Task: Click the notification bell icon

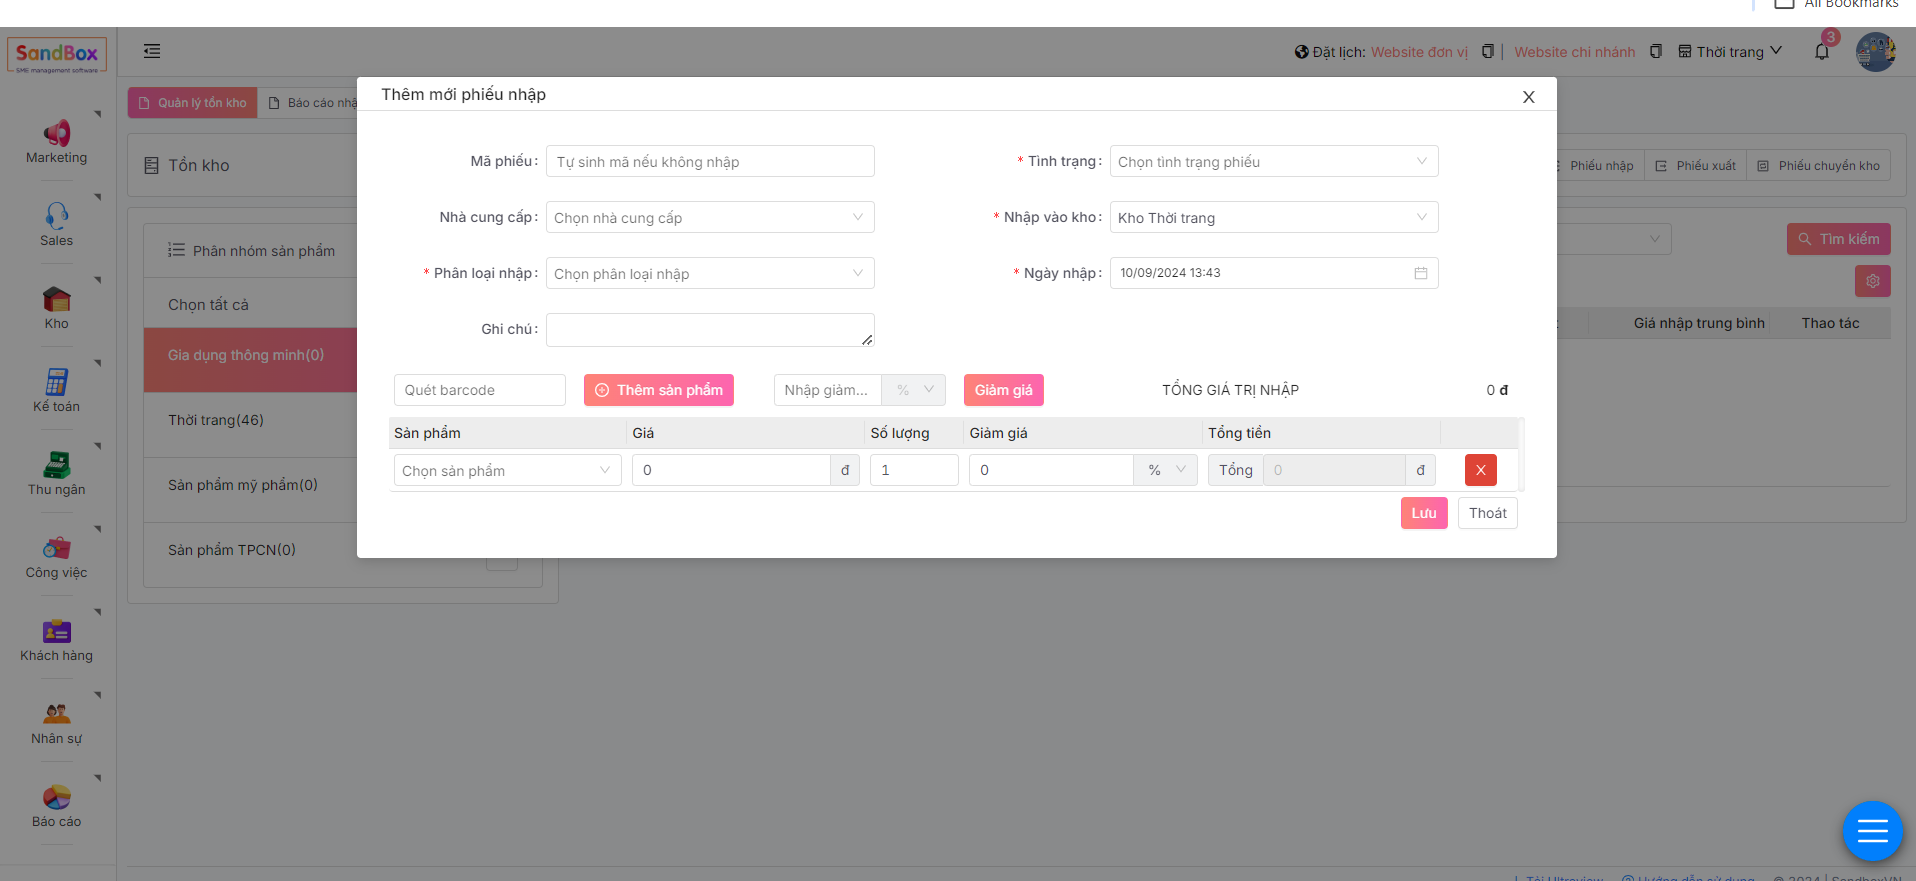Action: (x=1821, y=52)
